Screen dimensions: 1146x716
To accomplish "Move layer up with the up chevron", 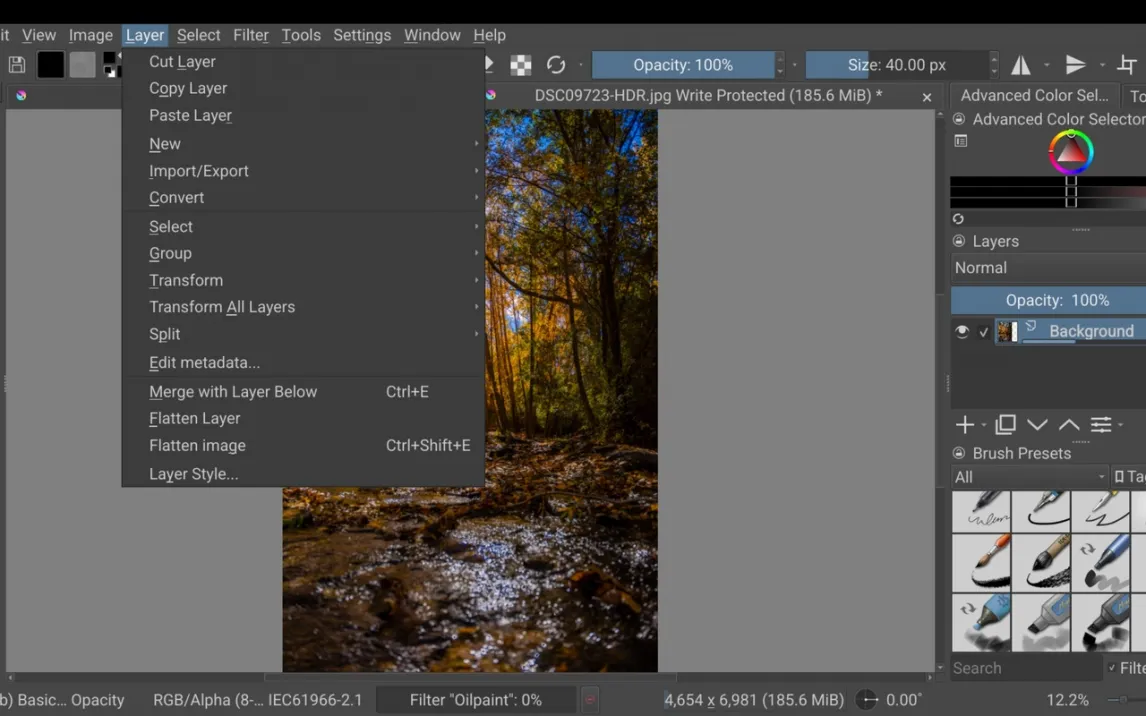I will (x=1069, y=425).
